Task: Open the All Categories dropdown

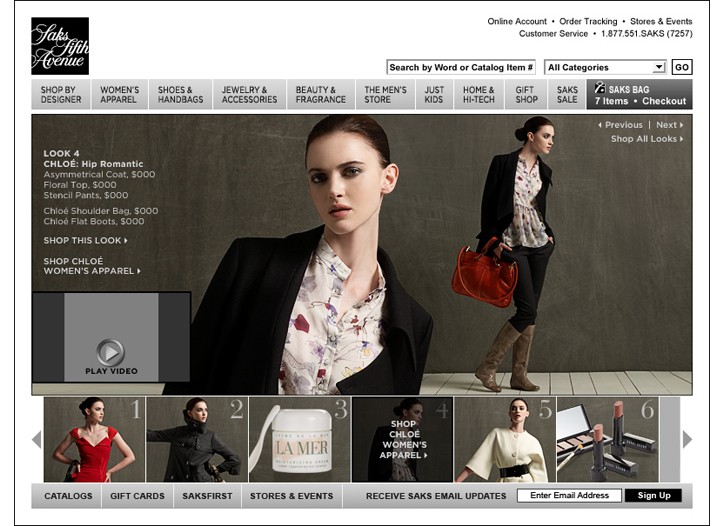Action: pos(605,67)
